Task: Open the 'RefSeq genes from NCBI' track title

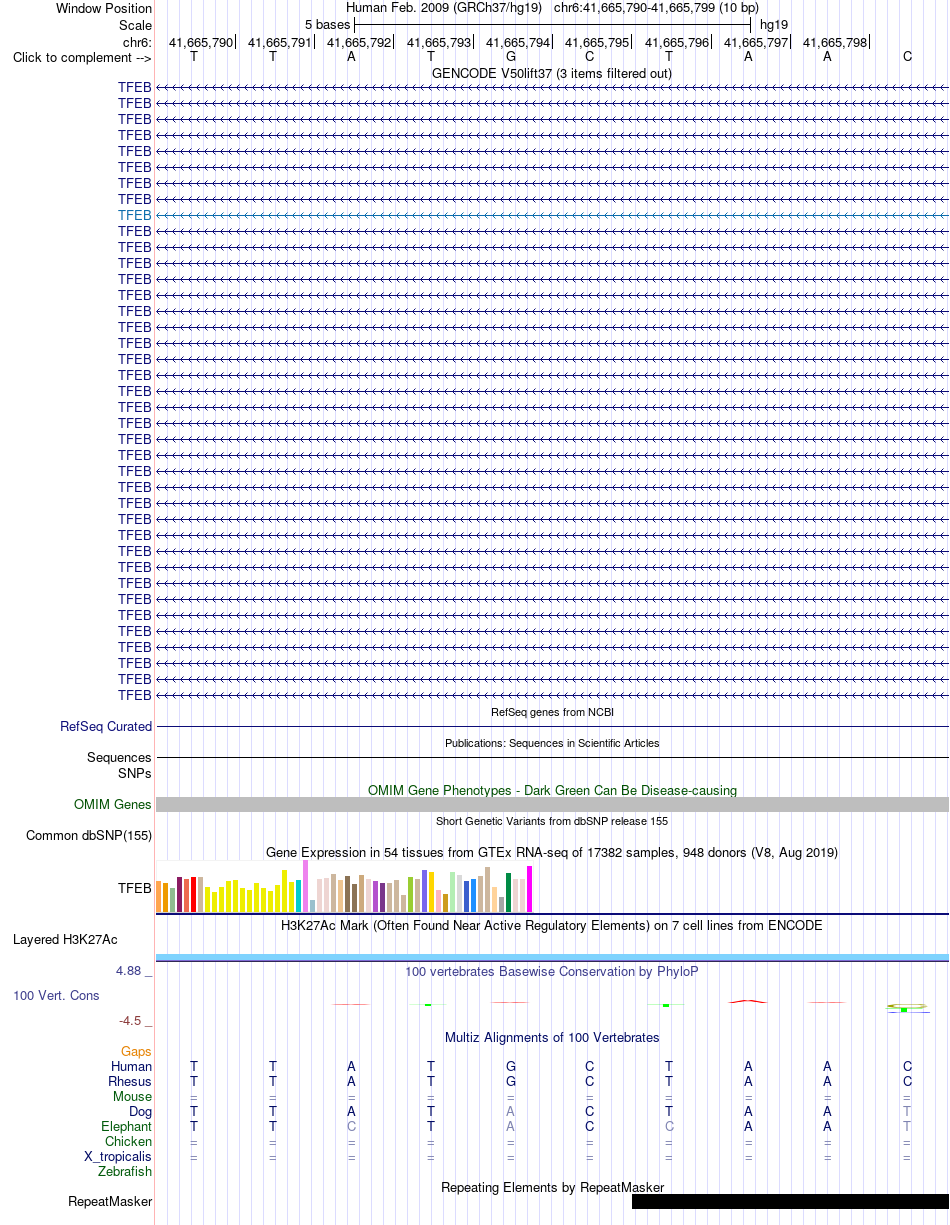Action: pos(552,712)
